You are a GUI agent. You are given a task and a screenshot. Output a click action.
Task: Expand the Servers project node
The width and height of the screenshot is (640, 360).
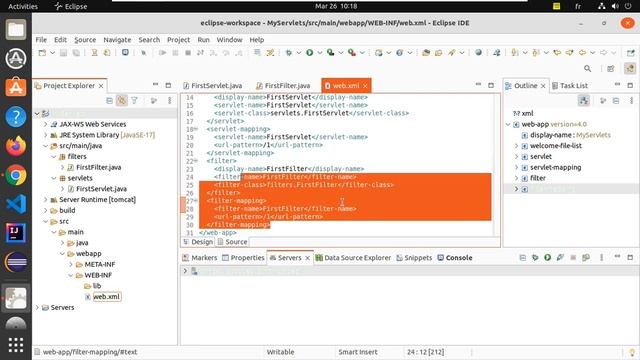[37, 307]
